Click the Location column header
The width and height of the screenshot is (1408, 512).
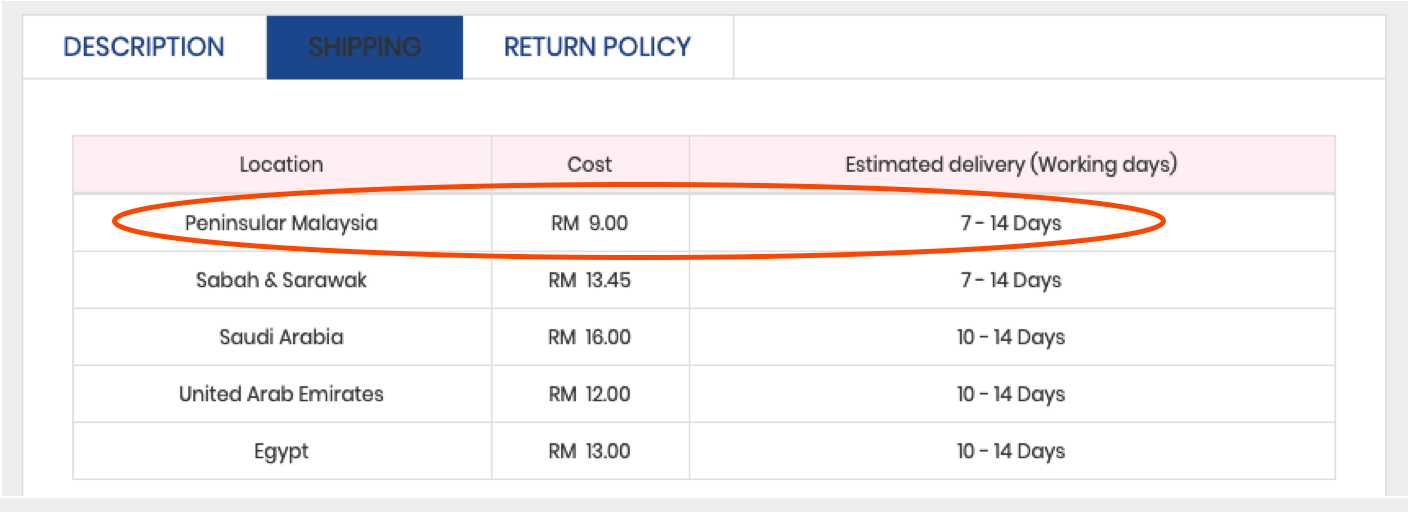pyautogui.click(x=282, y=165)
